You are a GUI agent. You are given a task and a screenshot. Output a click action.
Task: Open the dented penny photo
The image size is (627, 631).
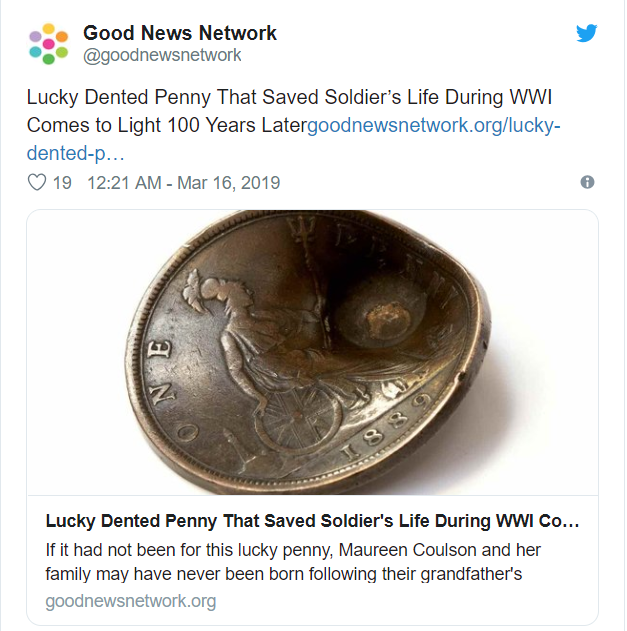[x=312, y=352]
